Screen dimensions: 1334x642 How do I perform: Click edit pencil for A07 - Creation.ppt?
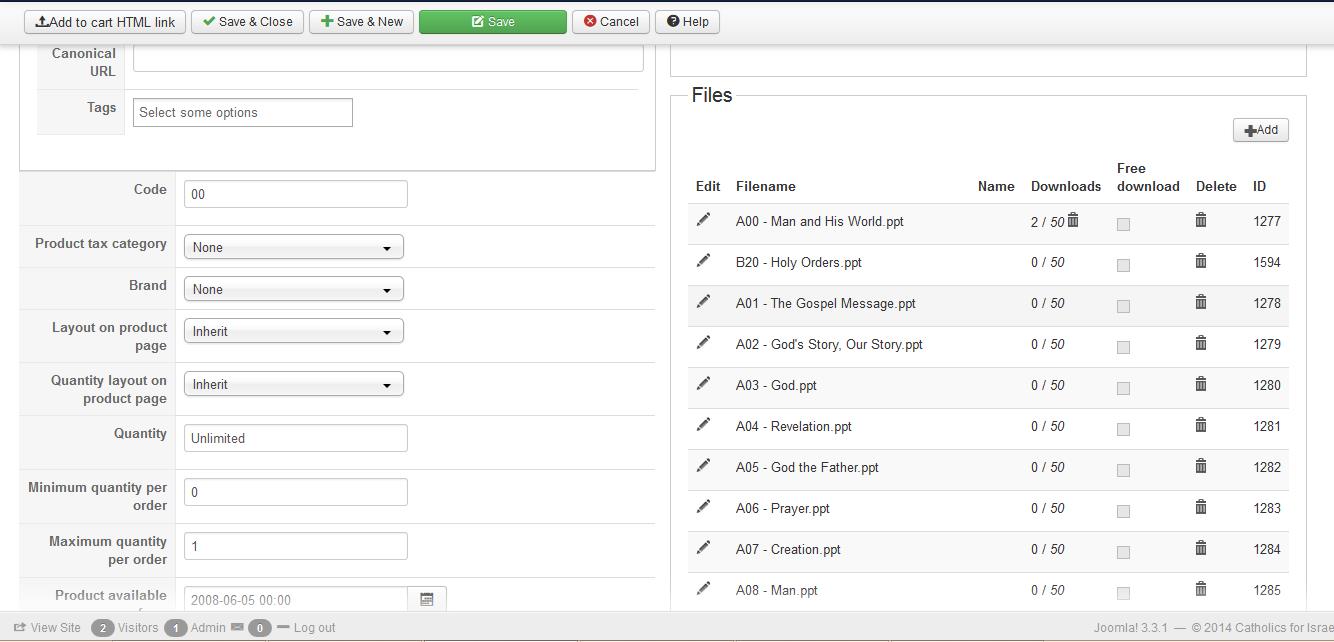704,548
